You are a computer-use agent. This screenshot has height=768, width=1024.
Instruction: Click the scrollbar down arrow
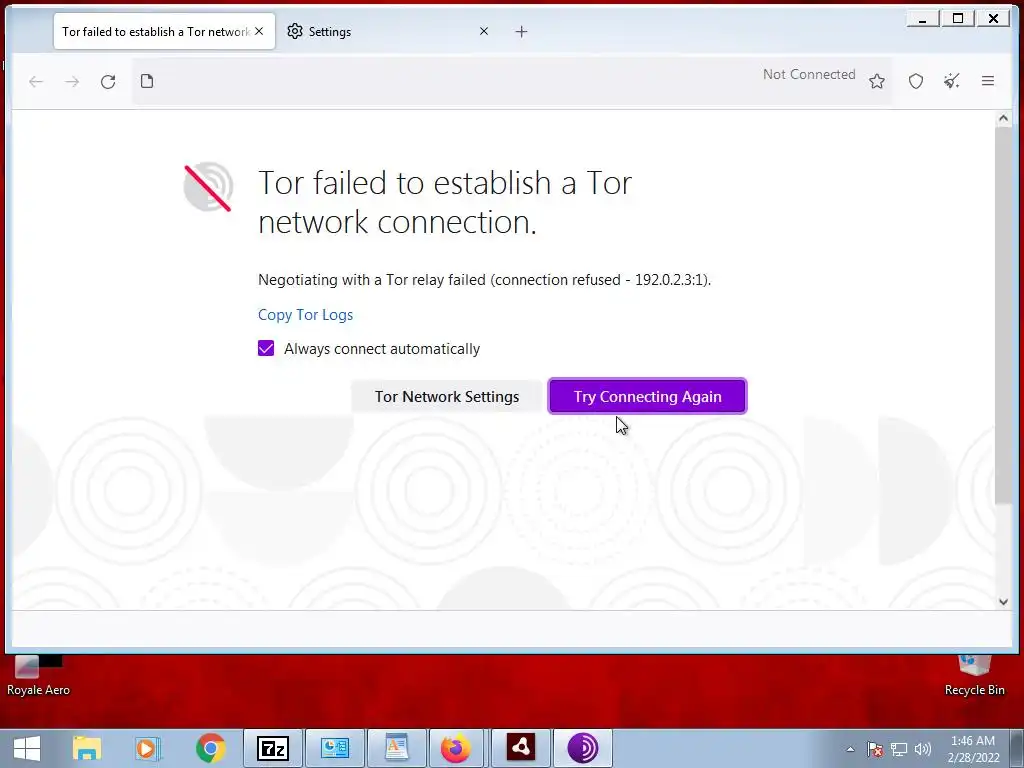[1004, 601]
